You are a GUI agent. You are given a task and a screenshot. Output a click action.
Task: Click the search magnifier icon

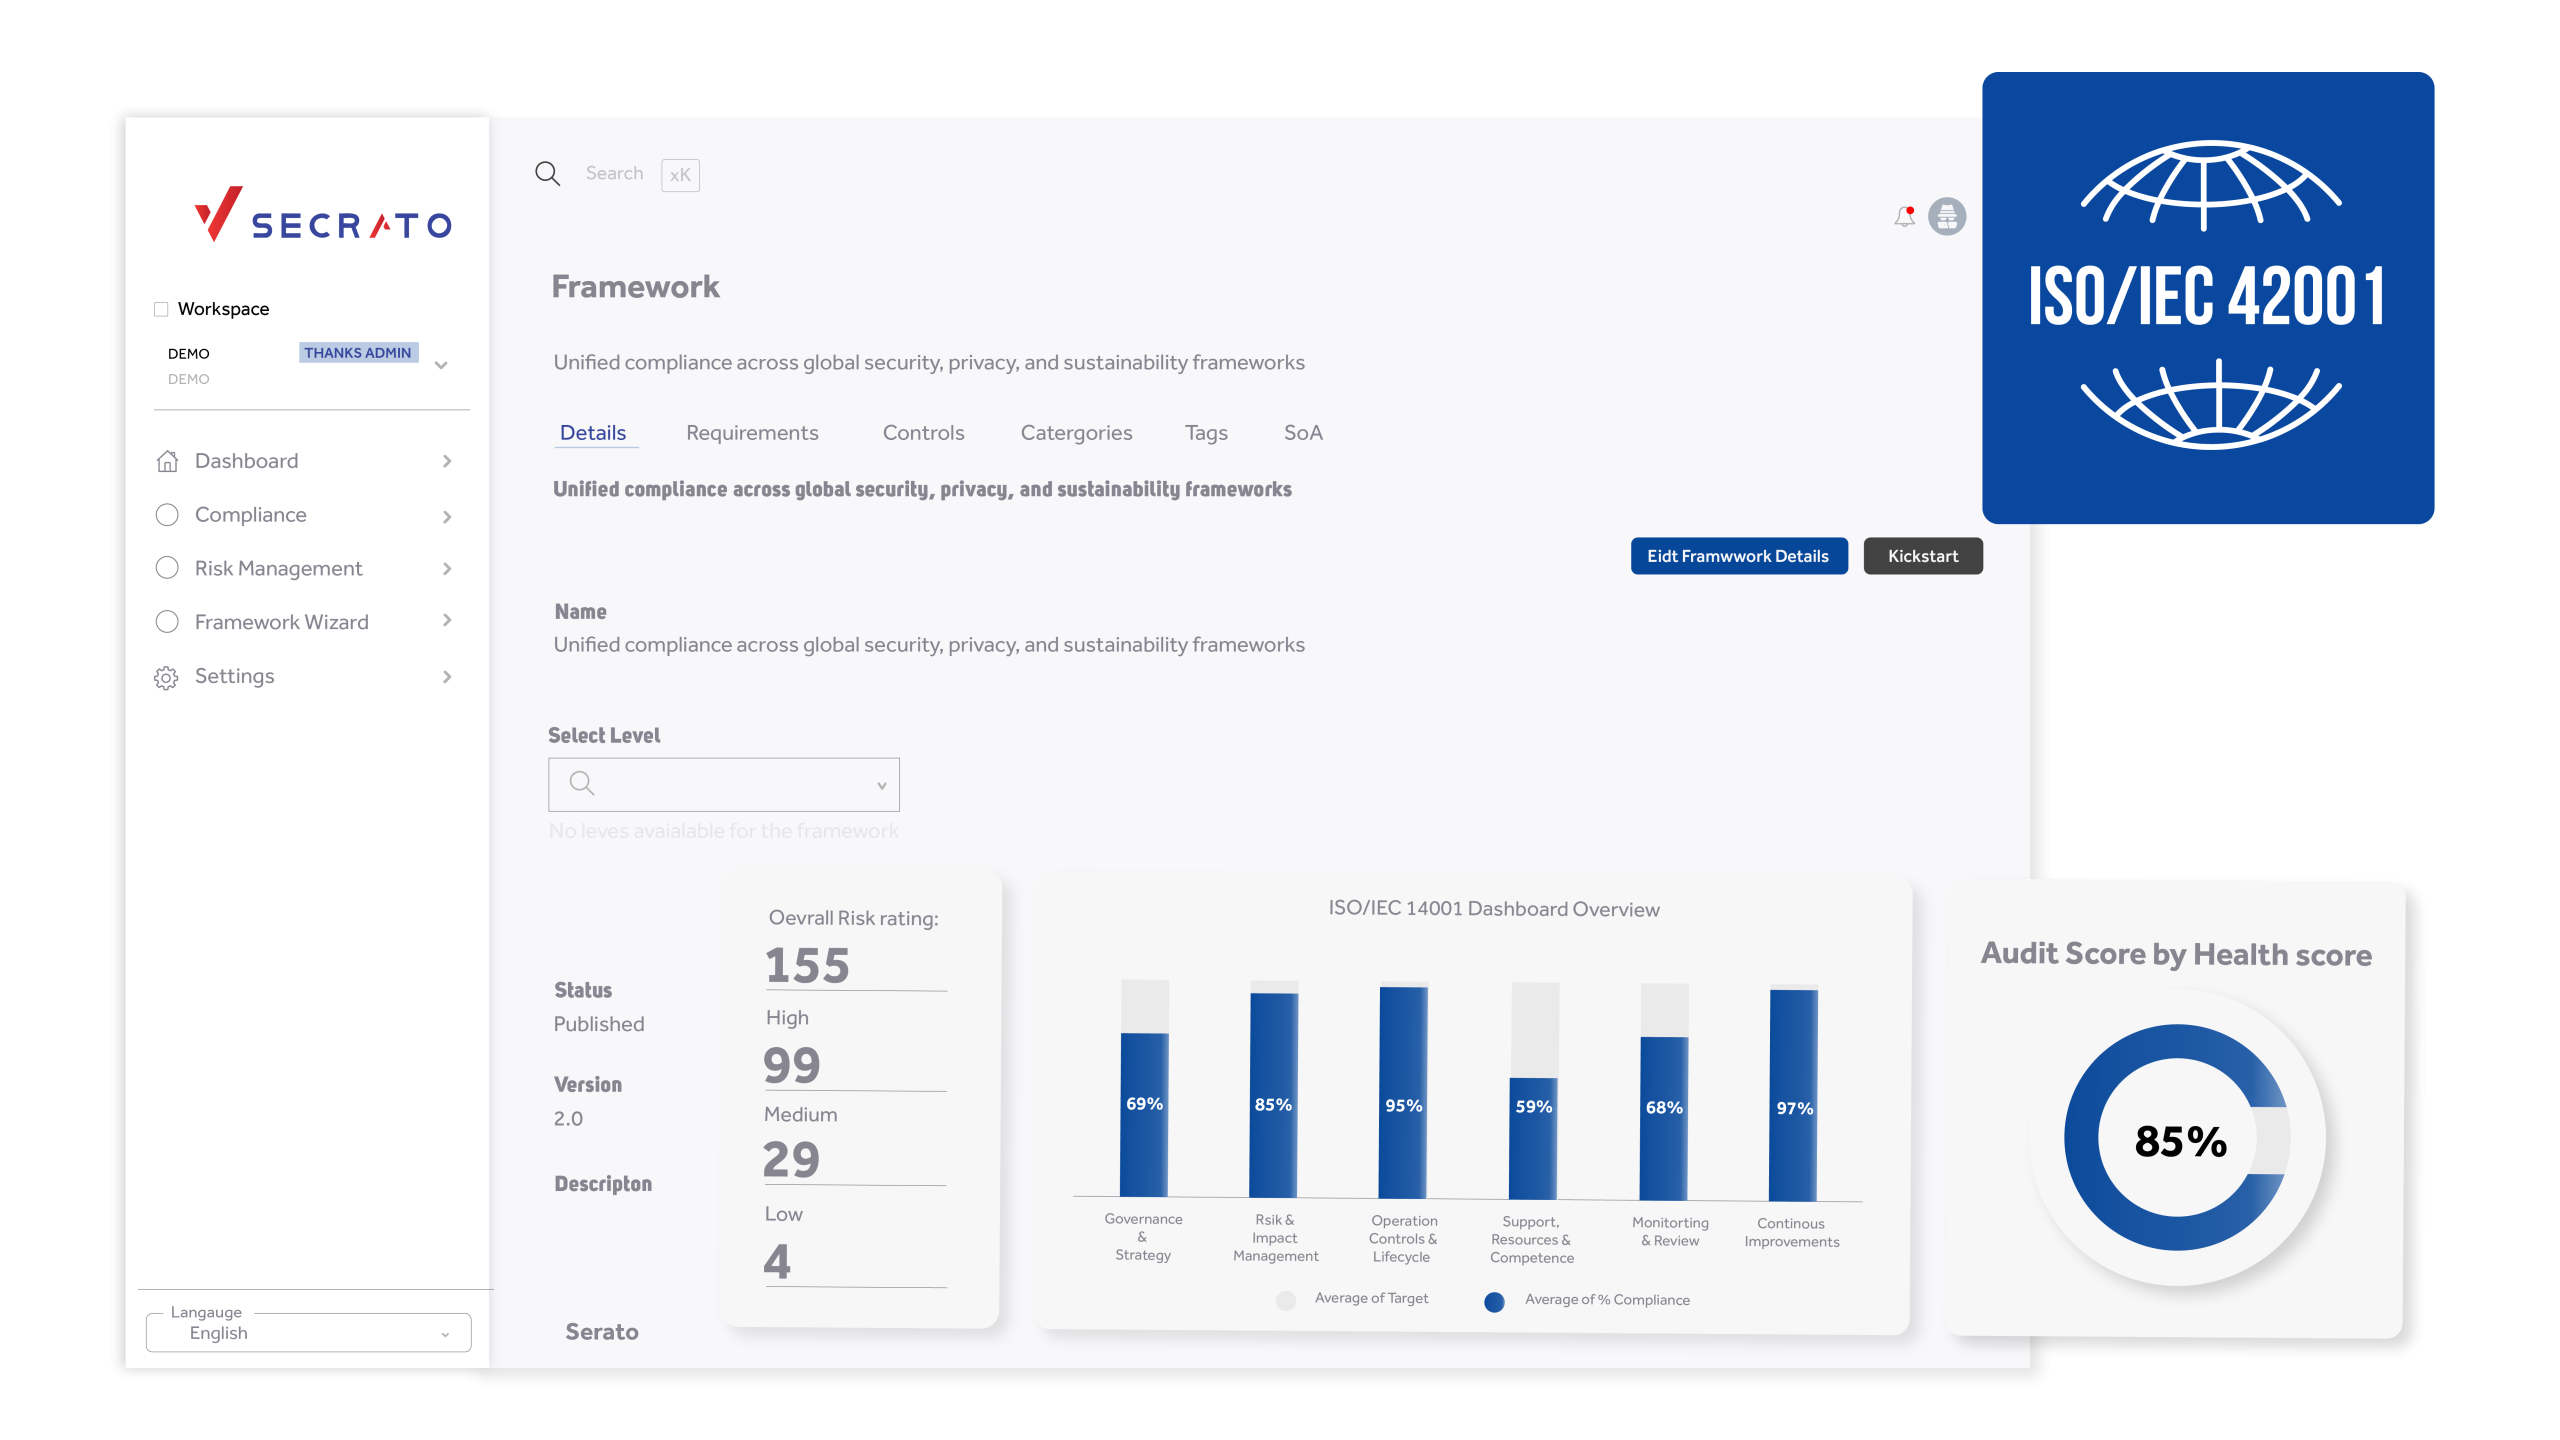point(547,174)
